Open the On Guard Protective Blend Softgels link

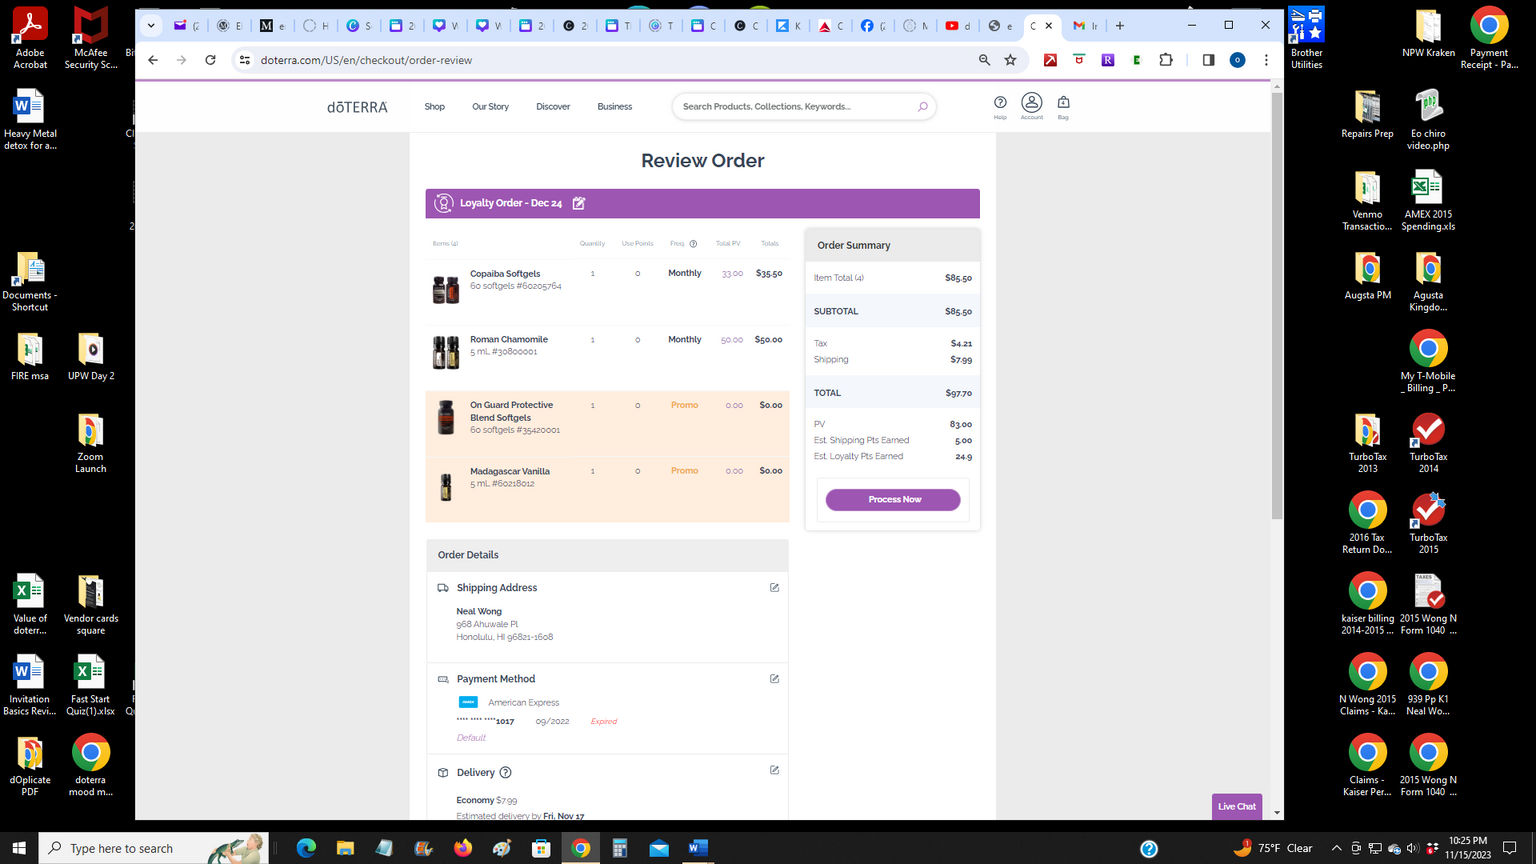511,411
